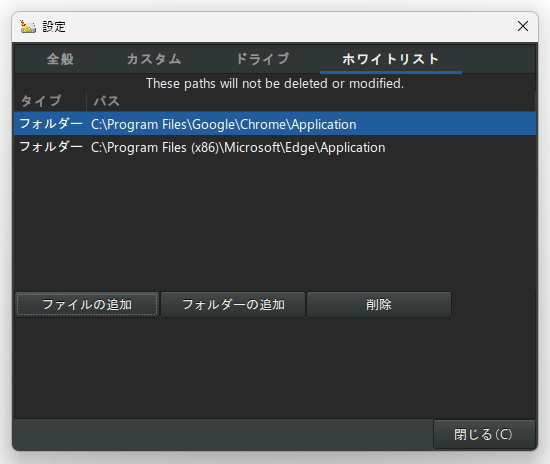Remove selected entry with 削除 button
Image resolution: width=550 pixels, height=464 pixels.
click(x=379, y=304)
